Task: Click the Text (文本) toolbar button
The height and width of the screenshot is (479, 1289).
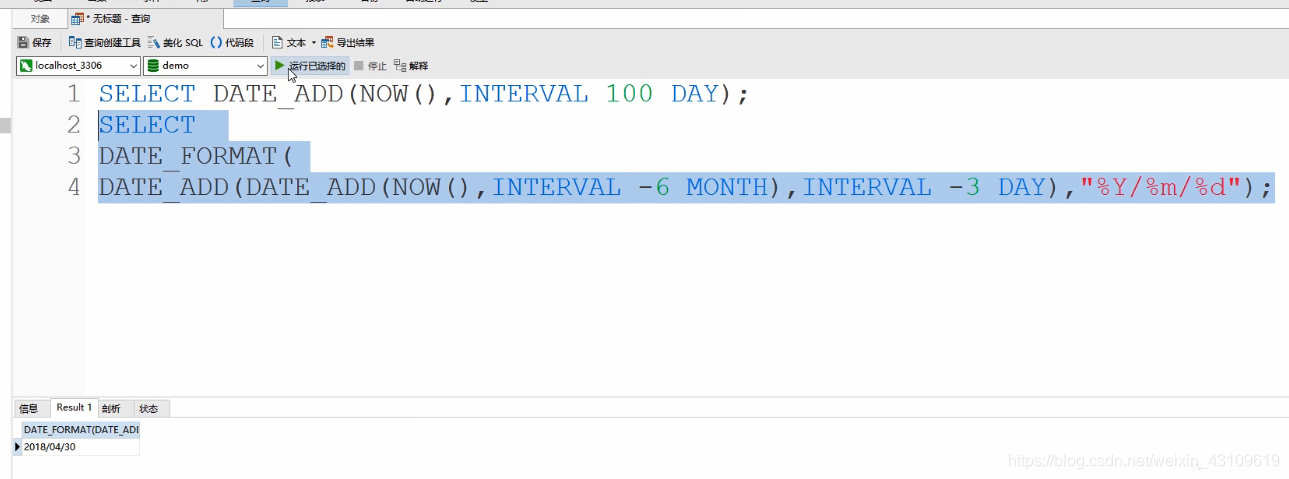Action: (289, 42)
